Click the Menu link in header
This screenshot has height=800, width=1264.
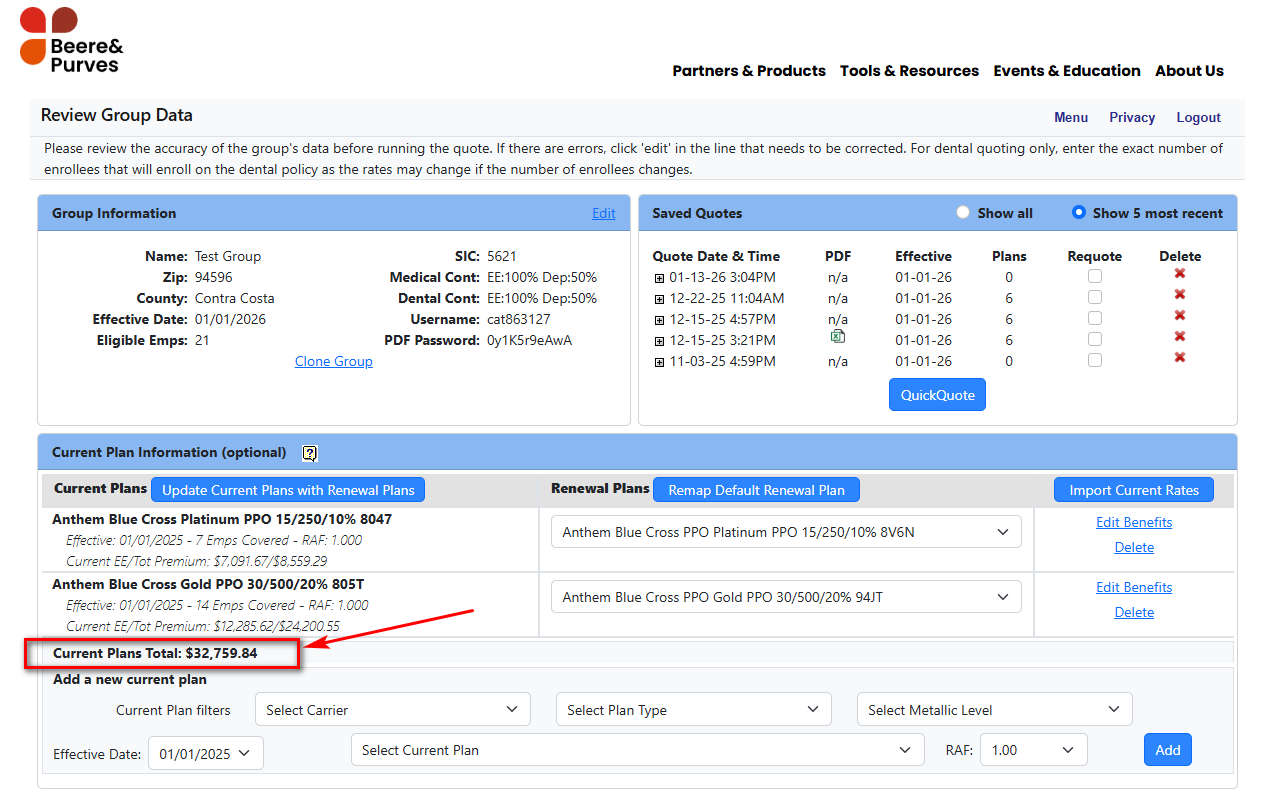click(x=1071, y=117)
